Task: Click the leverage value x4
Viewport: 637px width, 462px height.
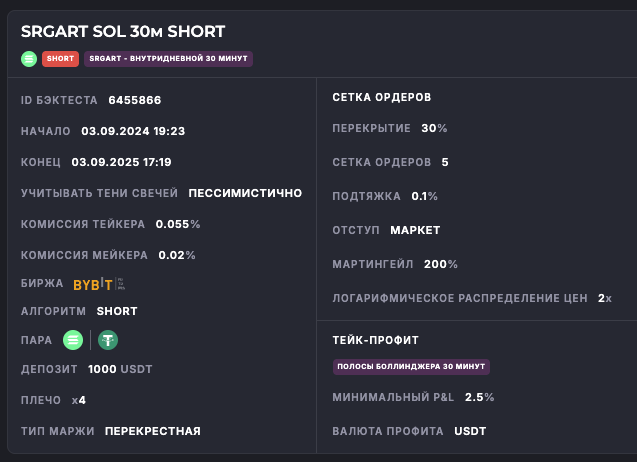Action: pyautogui.click(x=79, y=400)
